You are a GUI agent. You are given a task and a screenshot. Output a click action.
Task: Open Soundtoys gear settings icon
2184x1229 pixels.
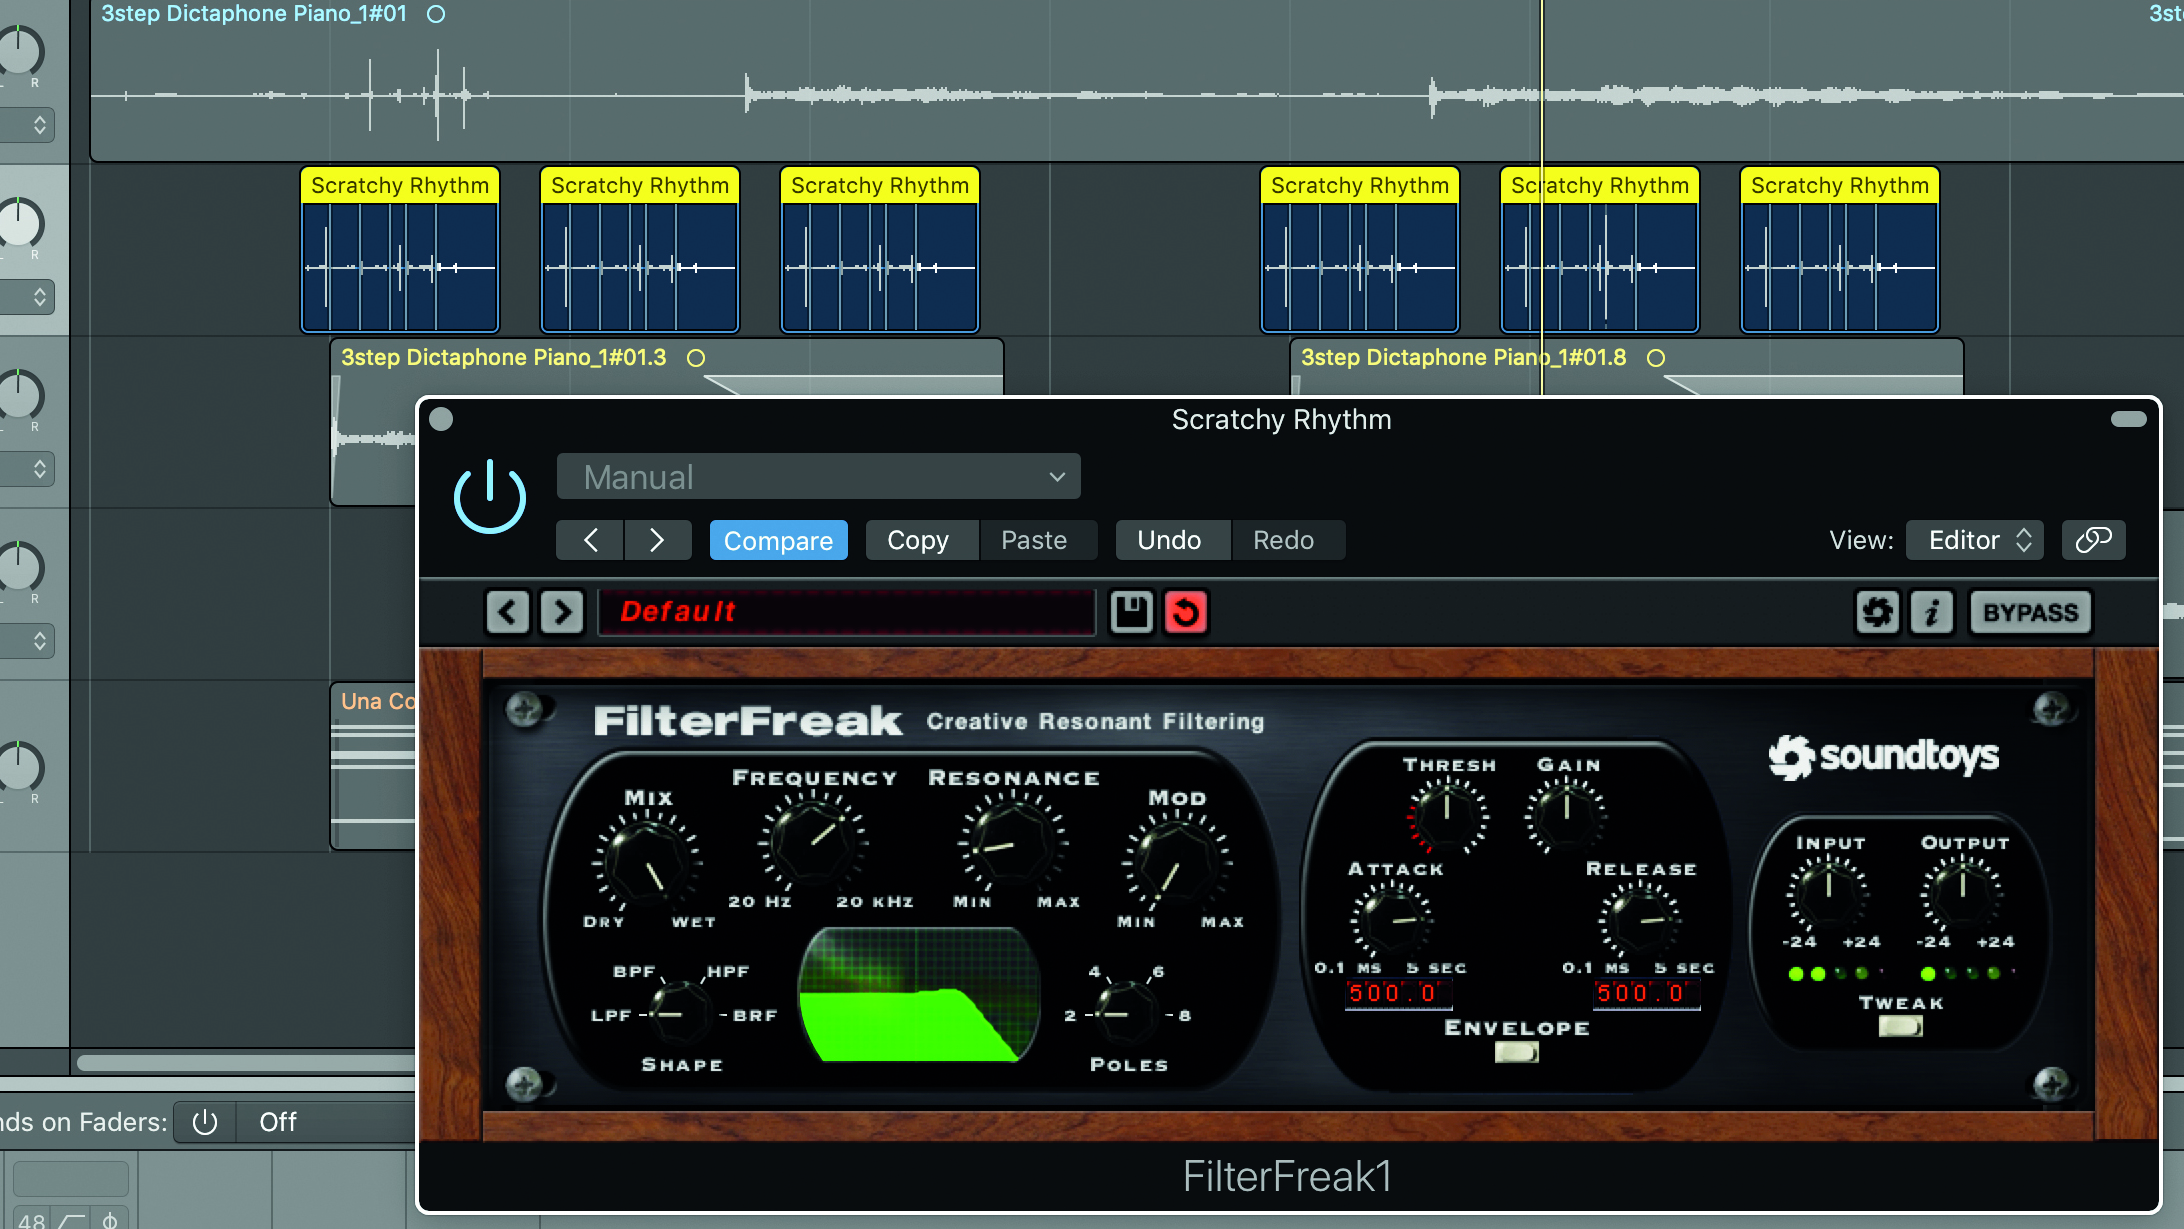click(x=1878, y=611)
